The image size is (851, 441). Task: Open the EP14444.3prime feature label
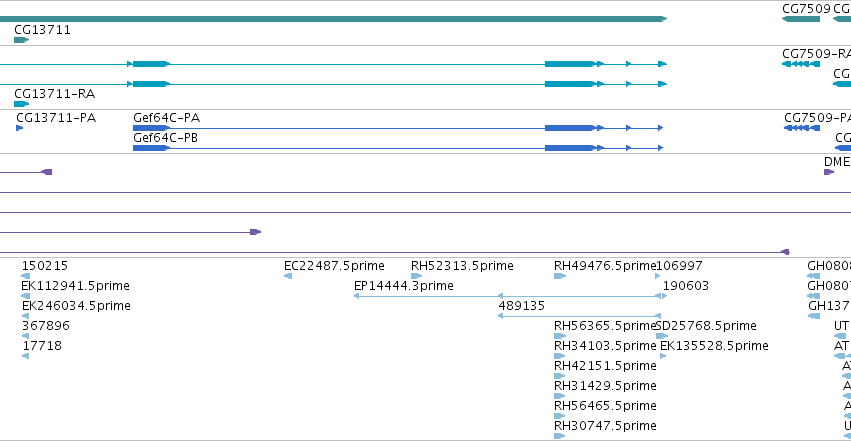403,286
